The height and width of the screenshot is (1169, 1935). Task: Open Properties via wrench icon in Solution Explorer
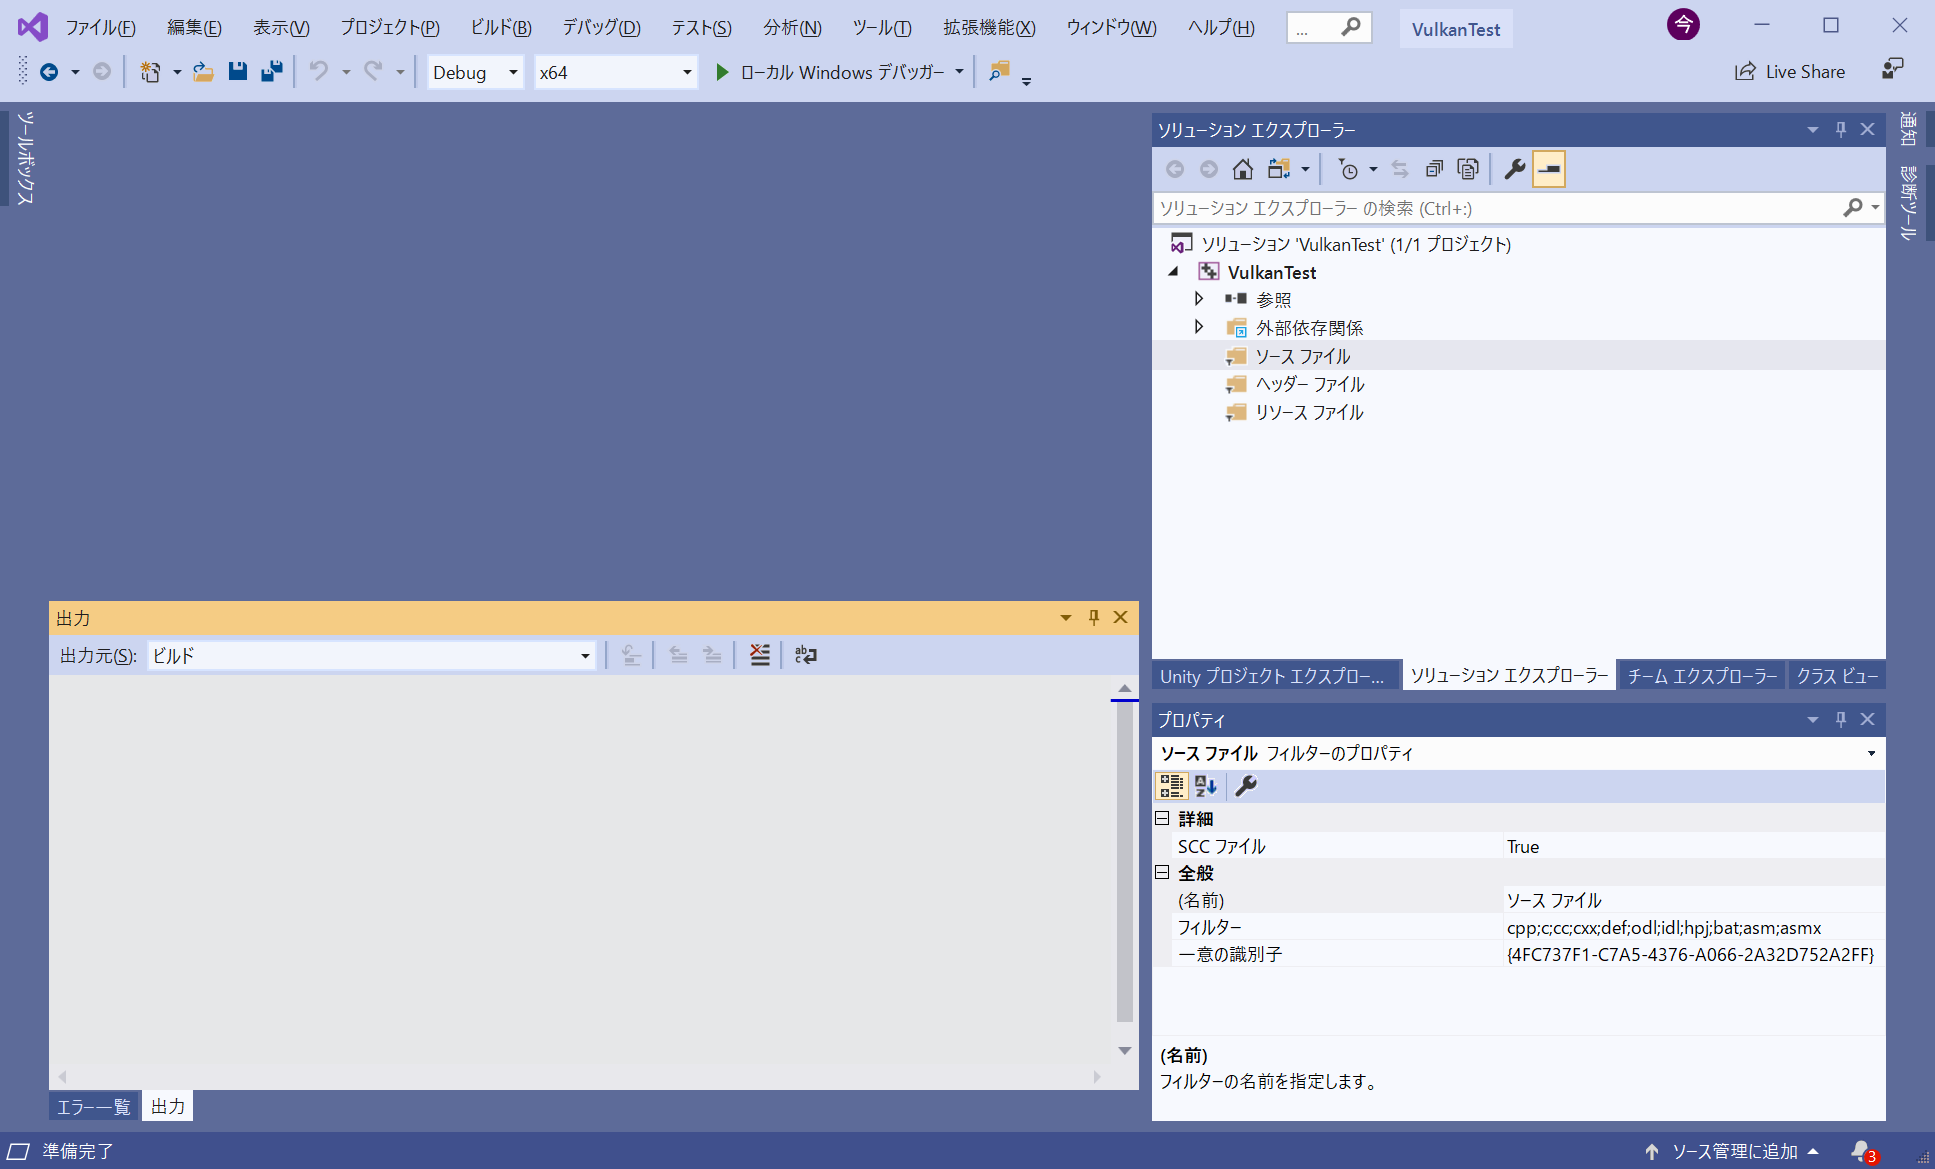click(x=1515, y=169)
